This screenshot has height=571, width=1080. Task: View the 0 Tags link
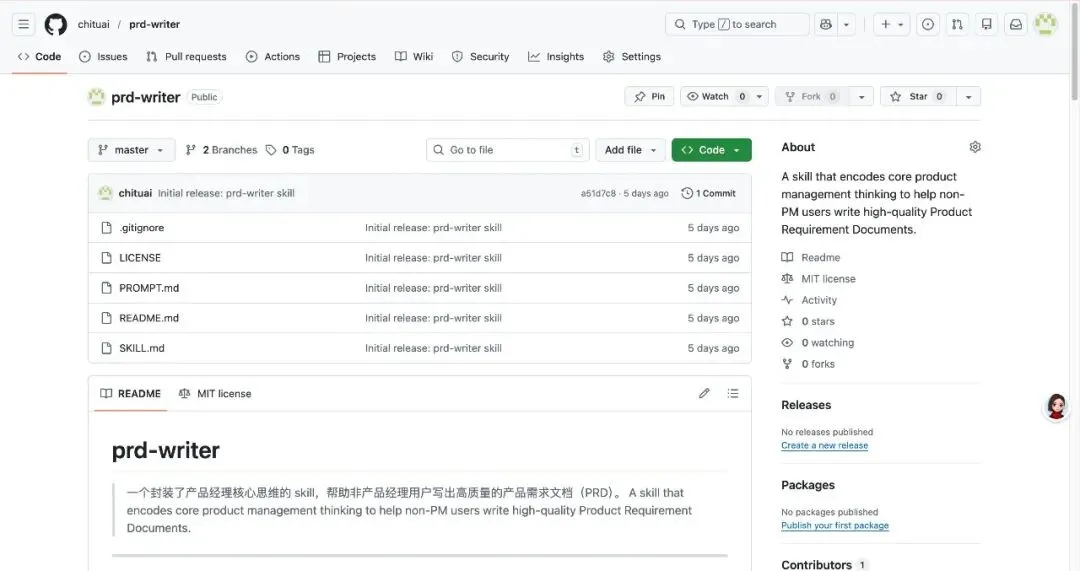[290, 149]
